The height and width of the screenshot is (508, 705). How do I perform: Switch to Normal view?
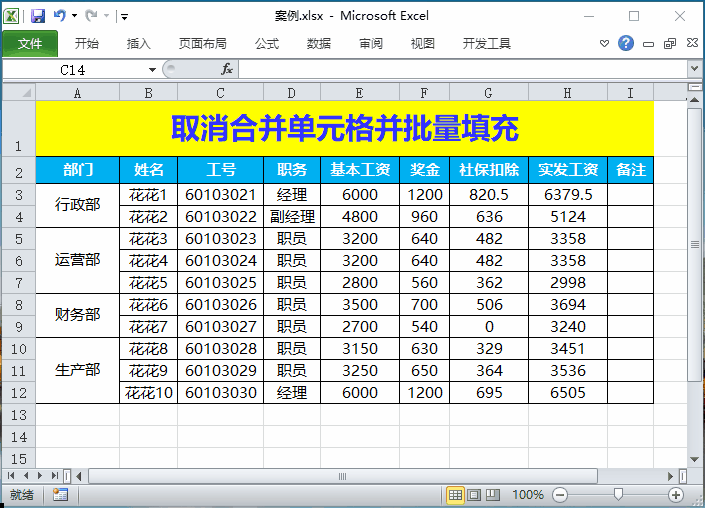pyautogui.click(x=455, y=495)
